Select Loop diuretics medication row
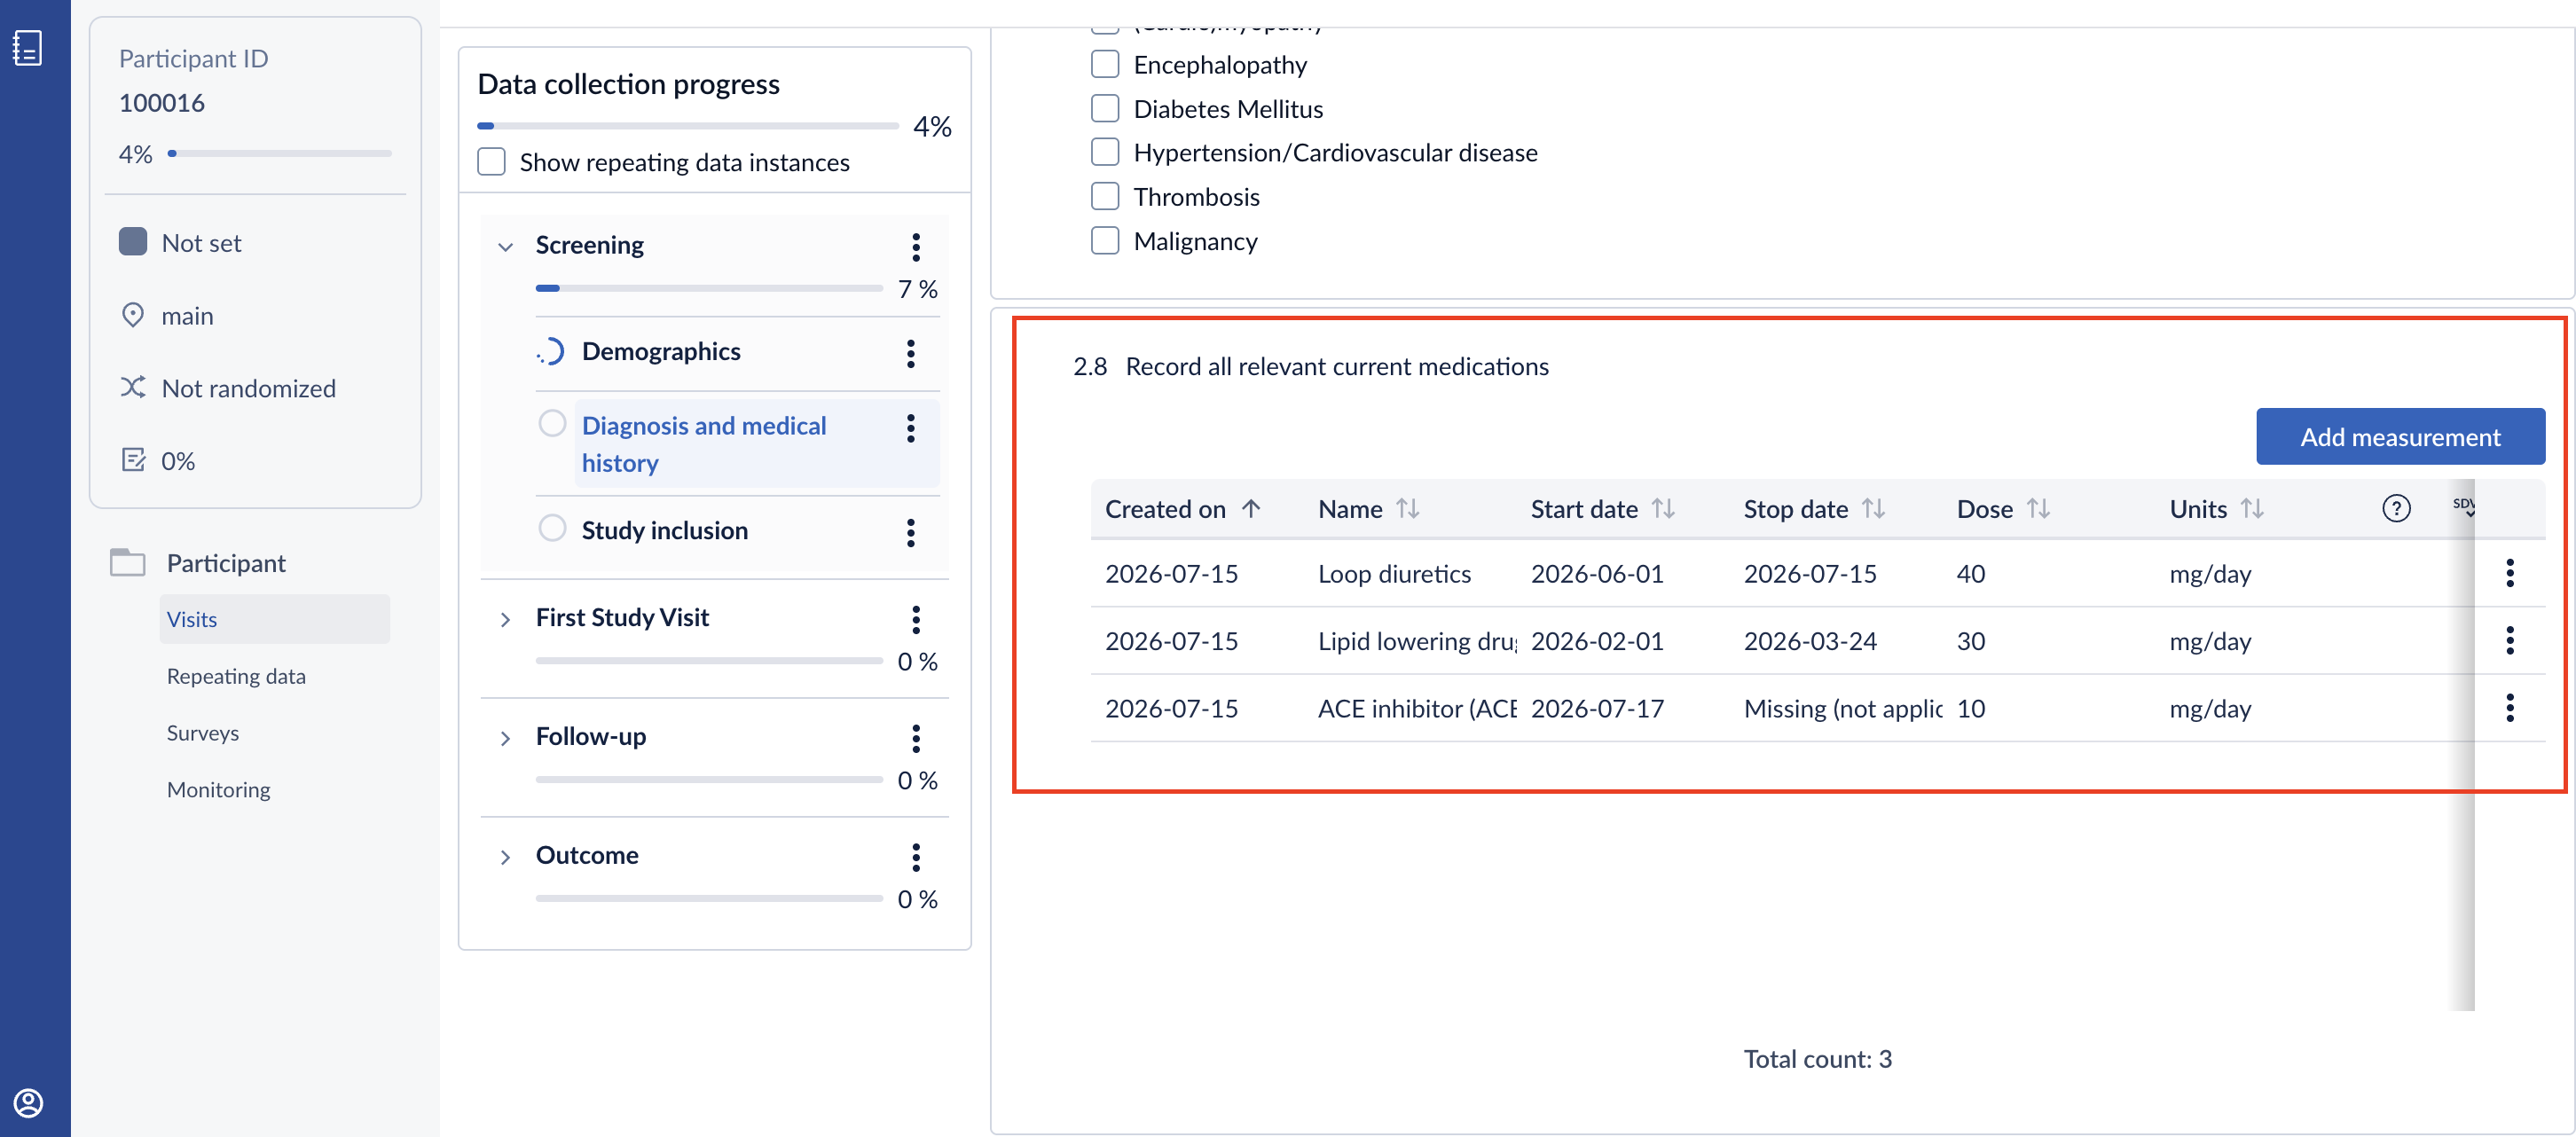This screenshot has height=1137, width=2576. coord(1817,573)
